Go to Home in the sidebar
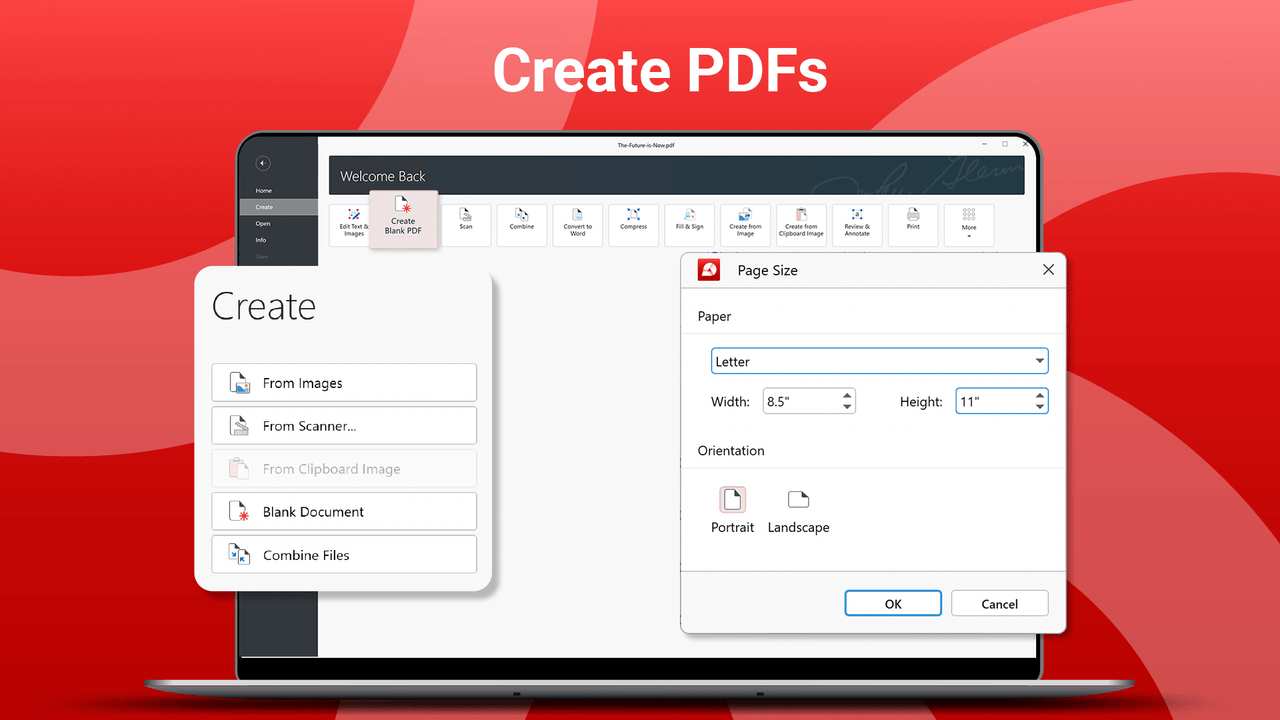This screenshot has width=1280, height=720. [263, 190]
